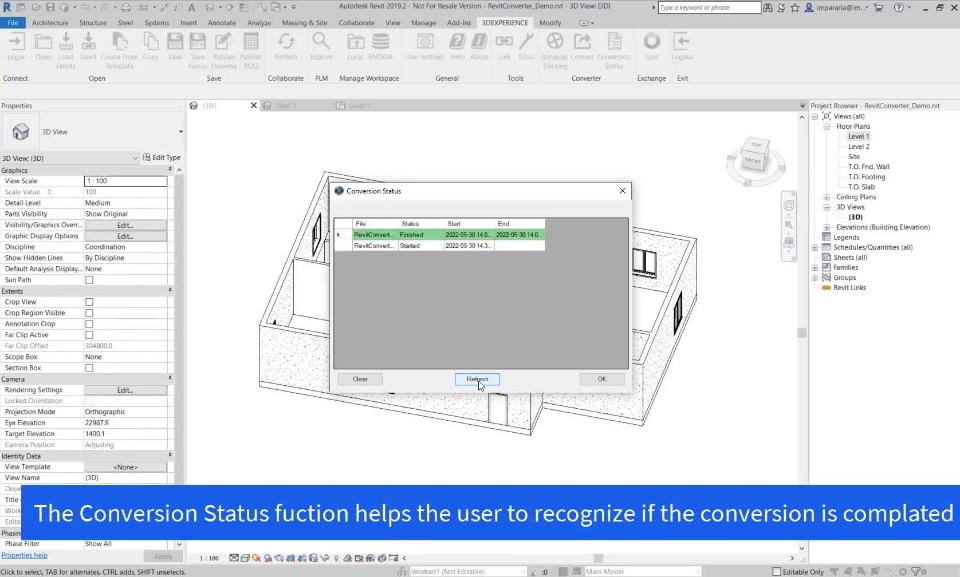Viewport: 960px width, 577px height.
Task: Open User Settings from the ribbon
Action: pos(425,47)
